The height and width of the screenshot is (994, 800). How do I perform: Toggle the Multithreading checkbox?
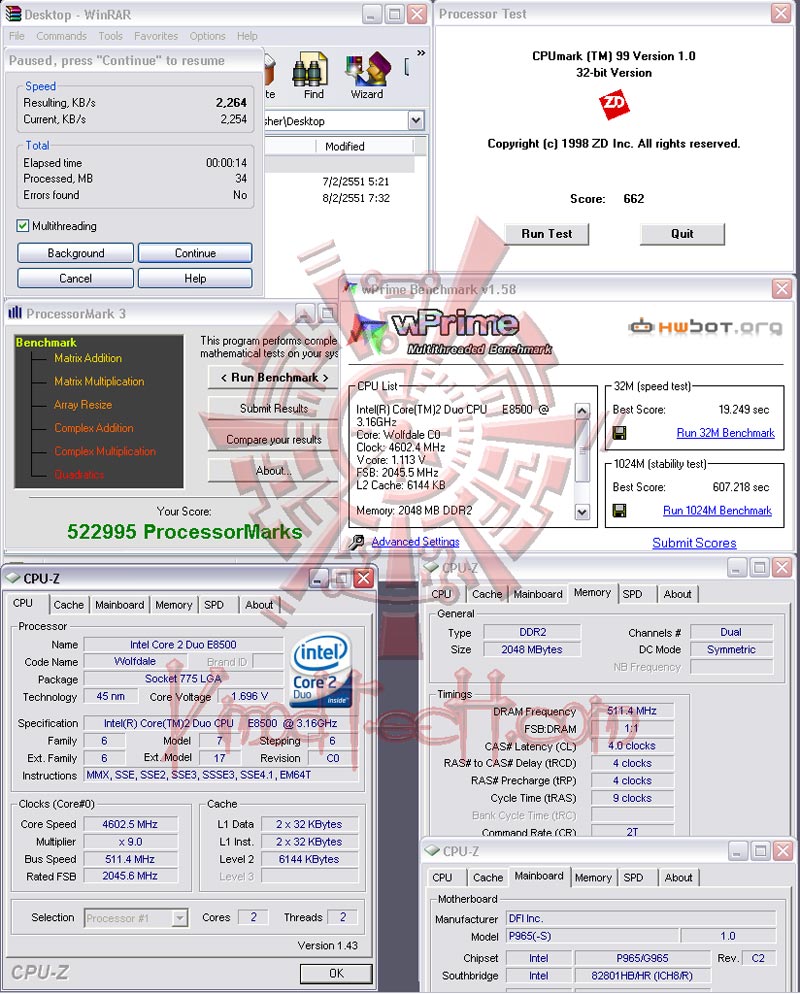click(23, 226)
